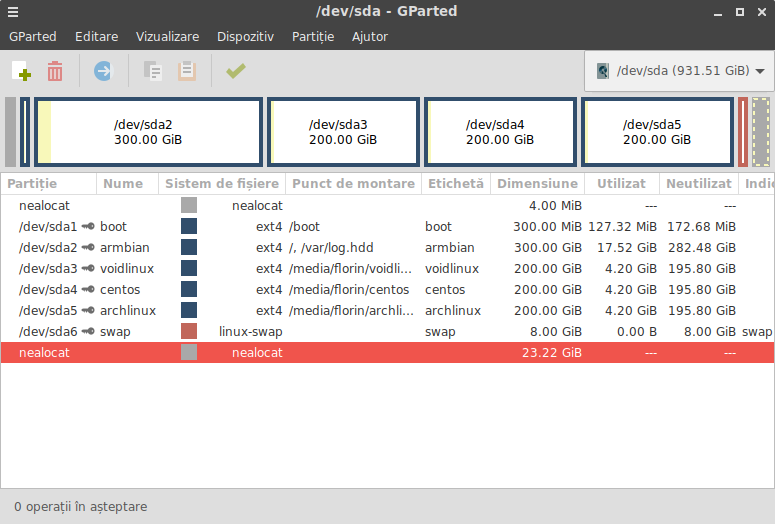The height and width of the screenshot is (524, 775).
Task: Click the 127.32 MiB used value
Action: (x=622, y=226)
